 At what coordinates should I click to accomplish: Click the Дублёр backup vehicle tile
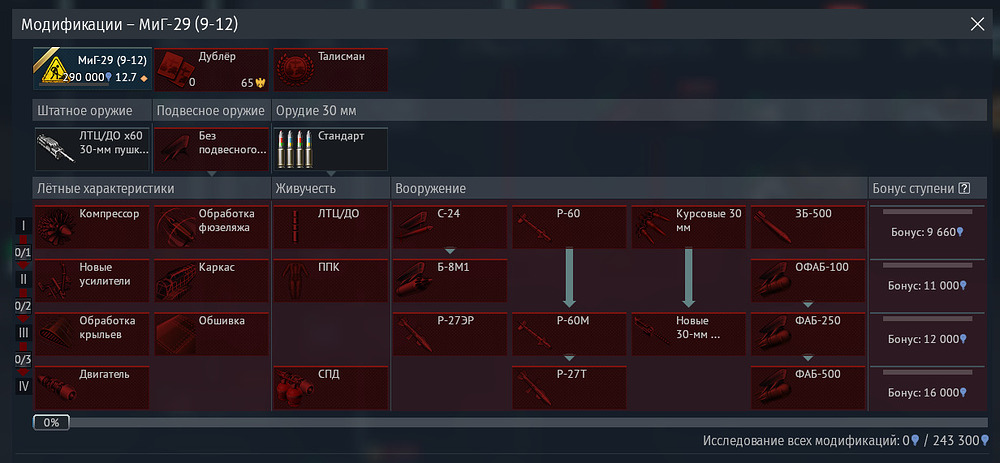pyautogui.click(x=211, y=70)
